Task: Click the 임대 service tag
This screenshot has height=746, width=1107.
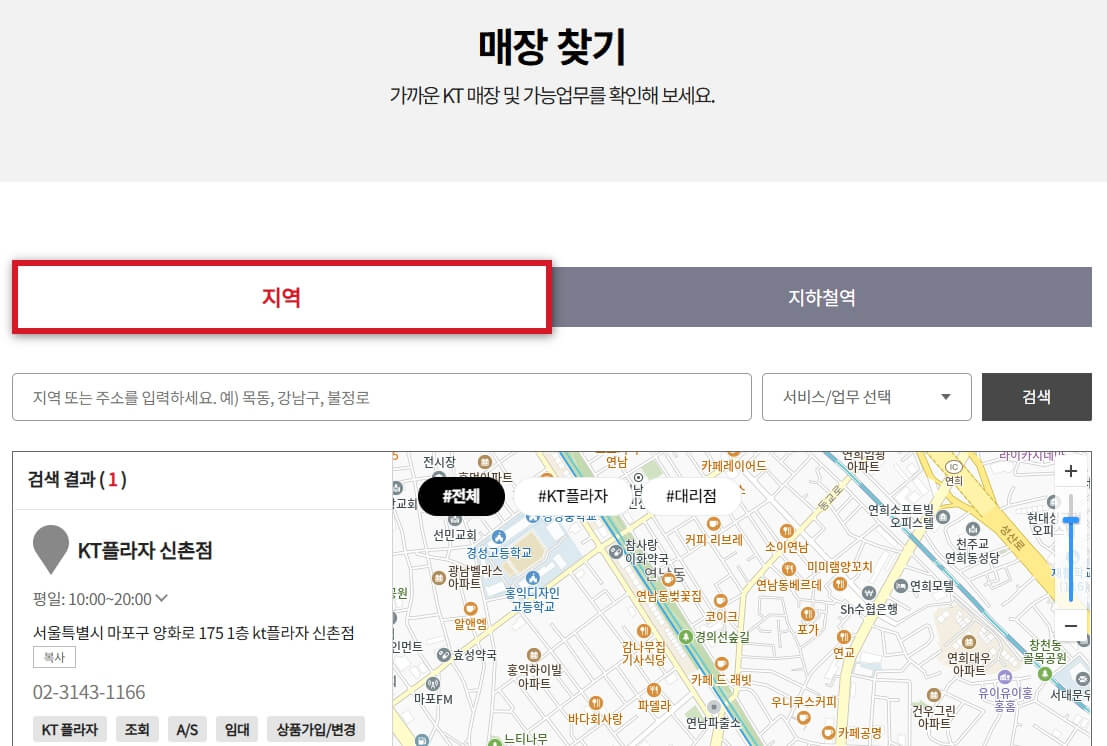Action: tap(236, 729)
